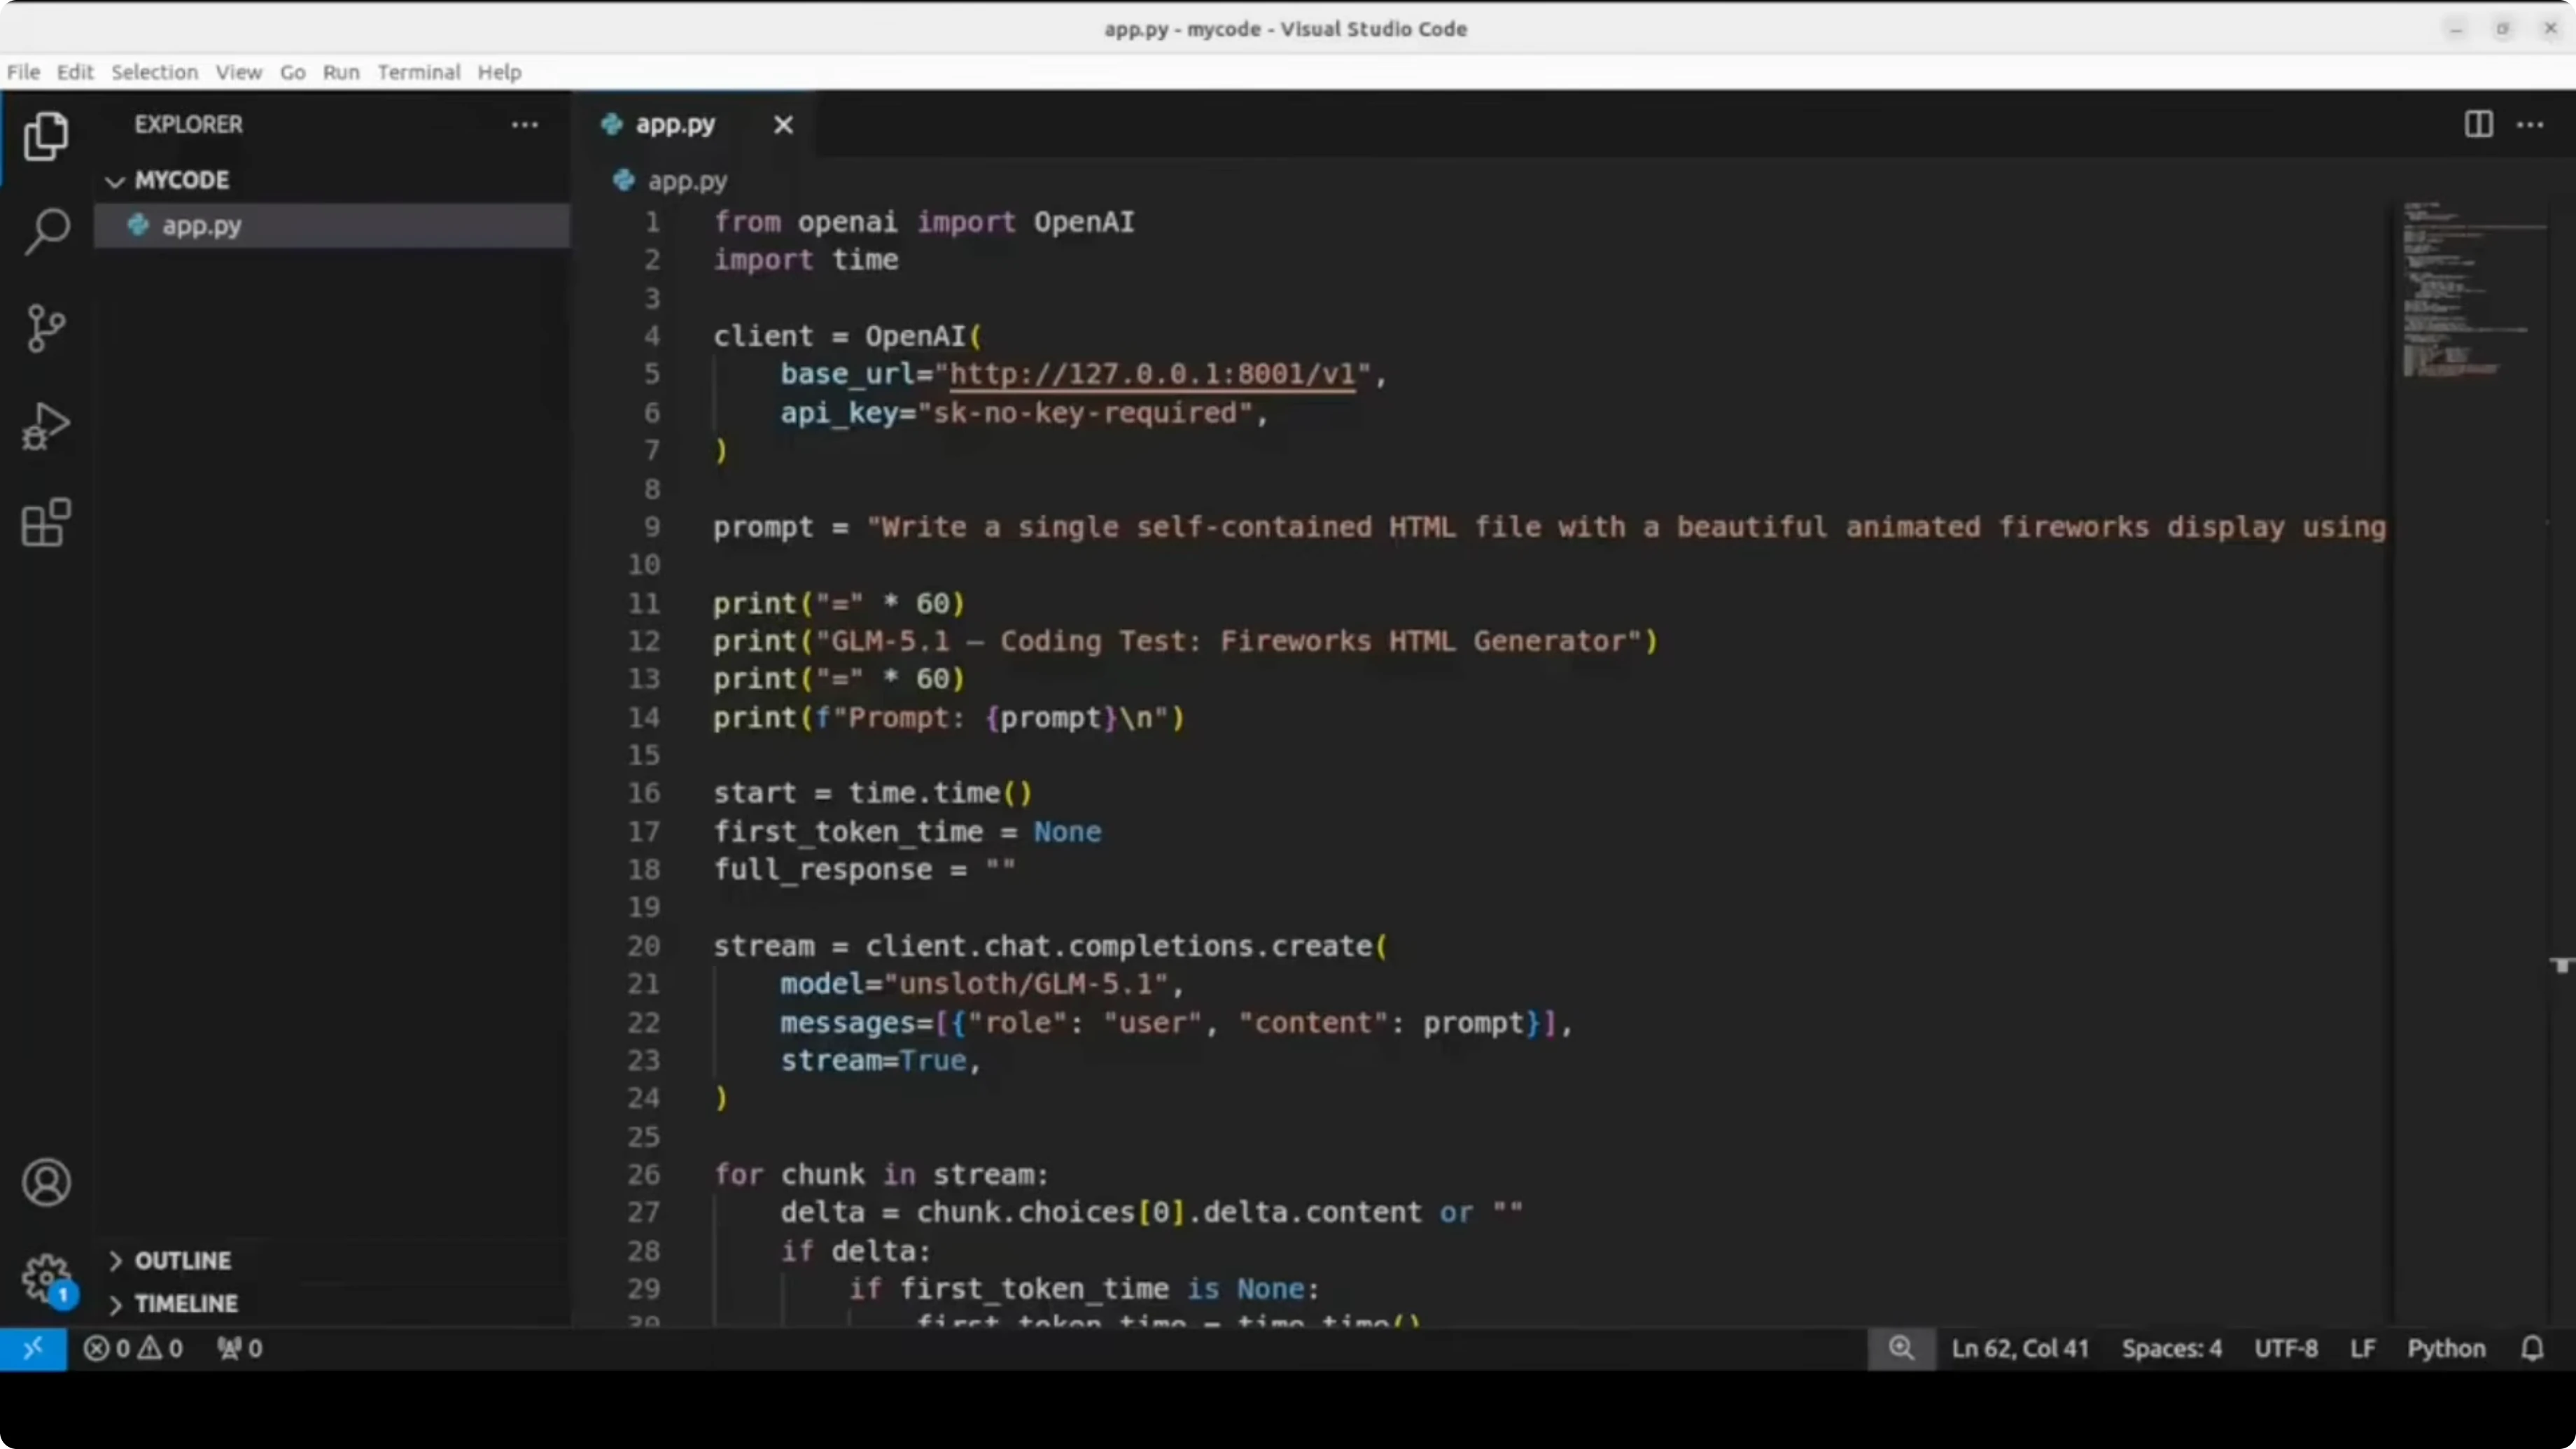Open the Search view in activity bar
The width and height of the screenshot is (2576, 1449).
46,231
